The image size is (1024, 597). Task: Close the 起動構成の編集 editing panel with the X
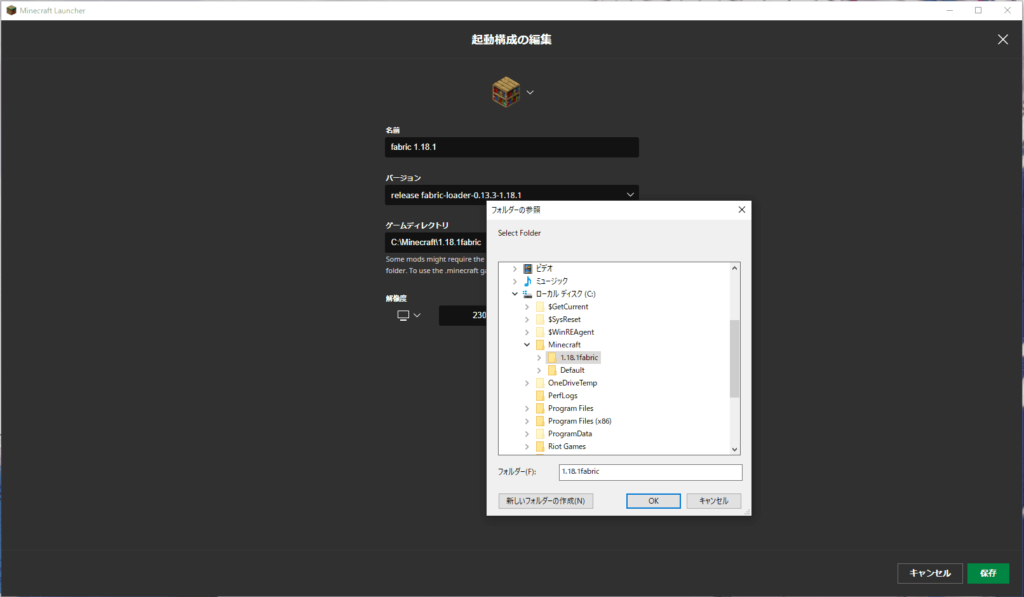tap(1003, 39)
